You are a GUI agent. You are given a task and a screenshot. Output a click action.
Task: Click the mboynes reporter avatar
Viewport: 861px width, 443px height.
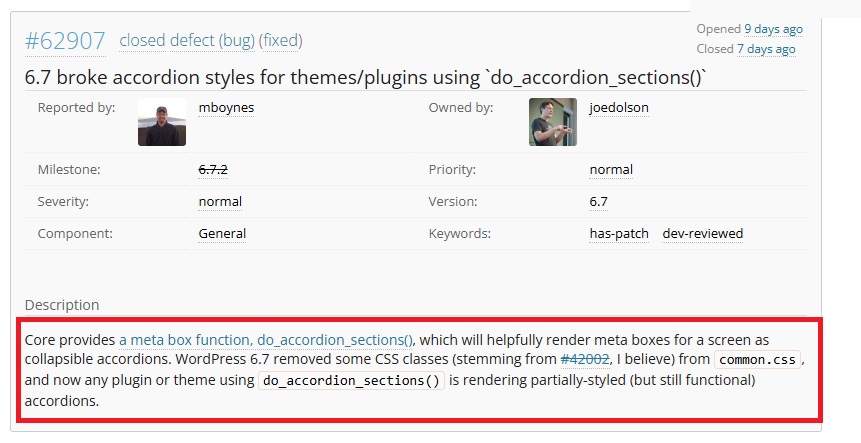coord(162,122)
